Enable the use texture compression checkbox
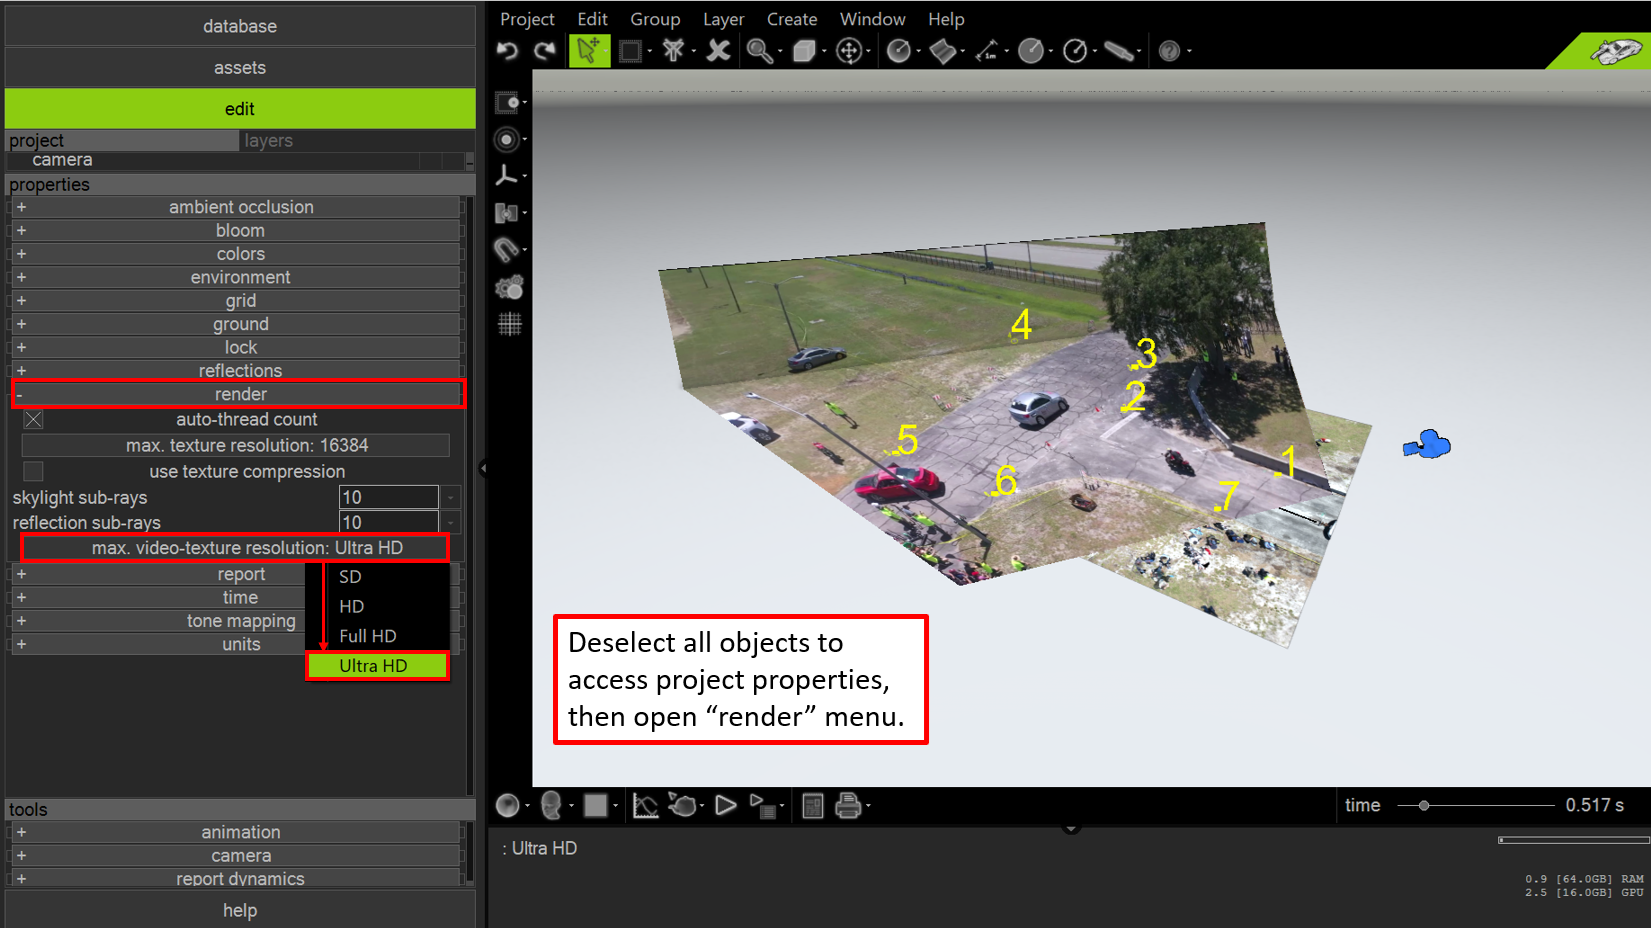The height and width of the screenshot is (928, 1651). (x=33, y=471)
